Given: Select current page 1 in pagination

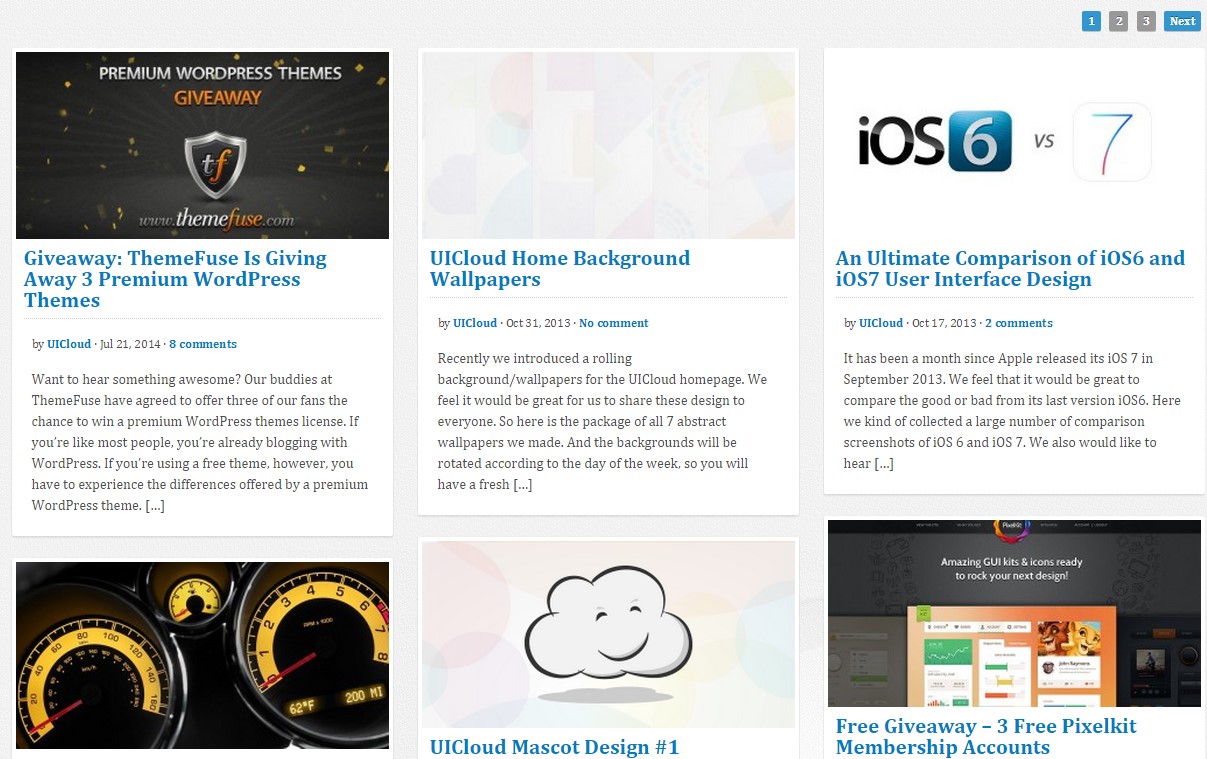Looking at the screenshot, I should [1091, 21].
